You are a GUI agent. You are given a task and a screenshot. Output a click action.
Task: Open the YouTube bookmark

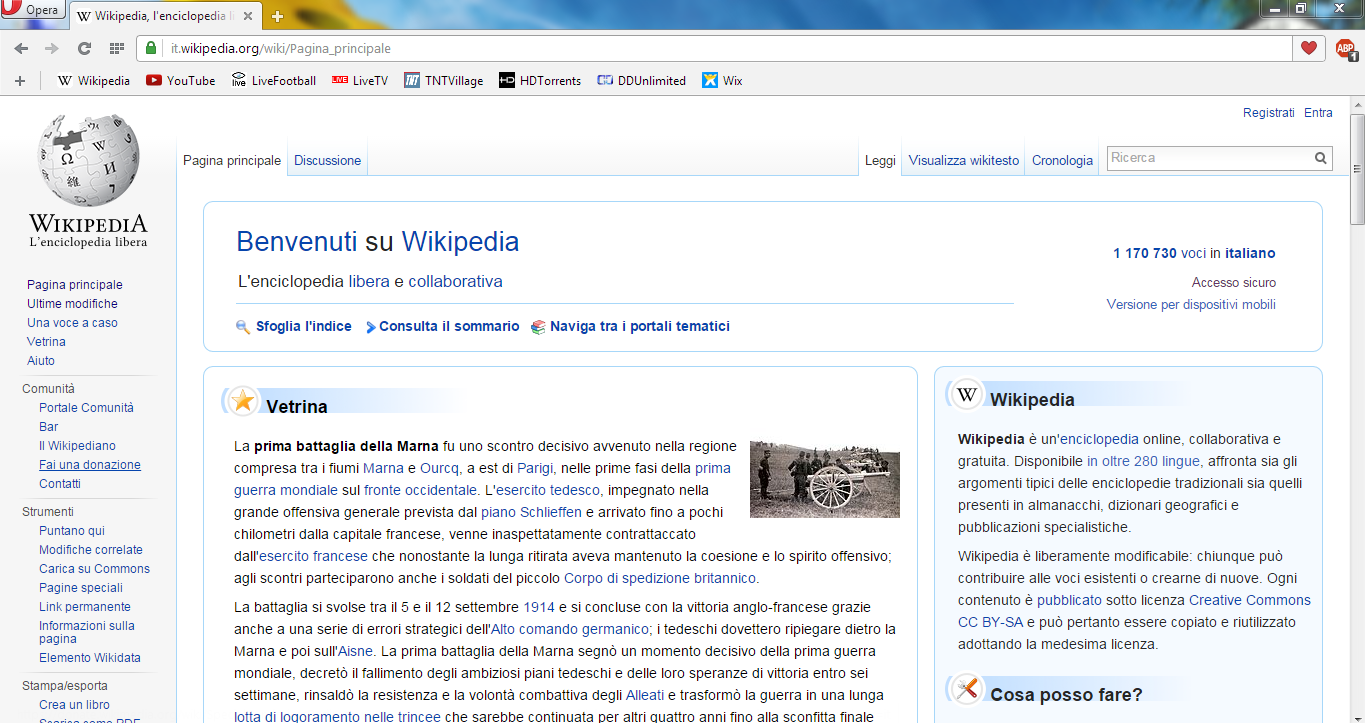180,81
